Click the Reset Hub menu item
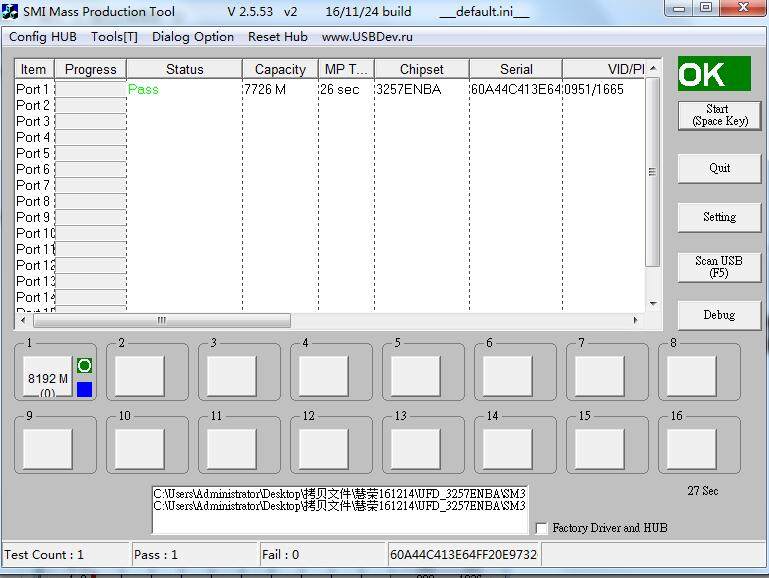Image resolution: width=769 pixels, height=578 pixels. (278, 37)
